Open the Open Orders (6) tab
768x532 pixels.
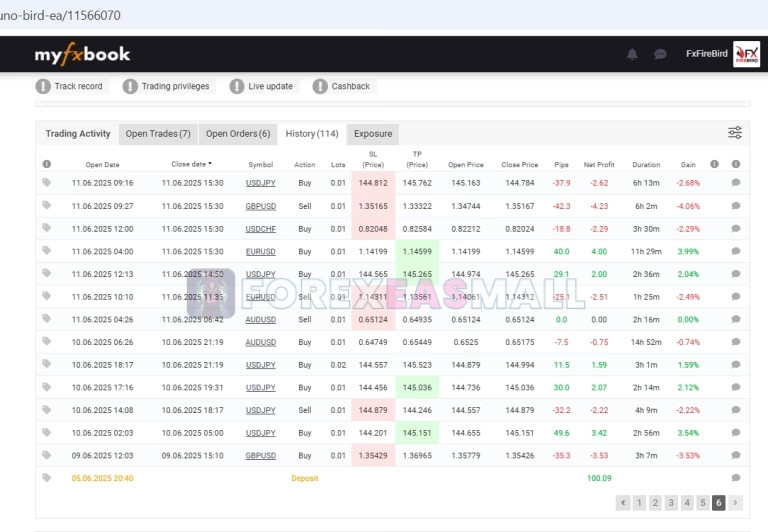coord(238,134)
